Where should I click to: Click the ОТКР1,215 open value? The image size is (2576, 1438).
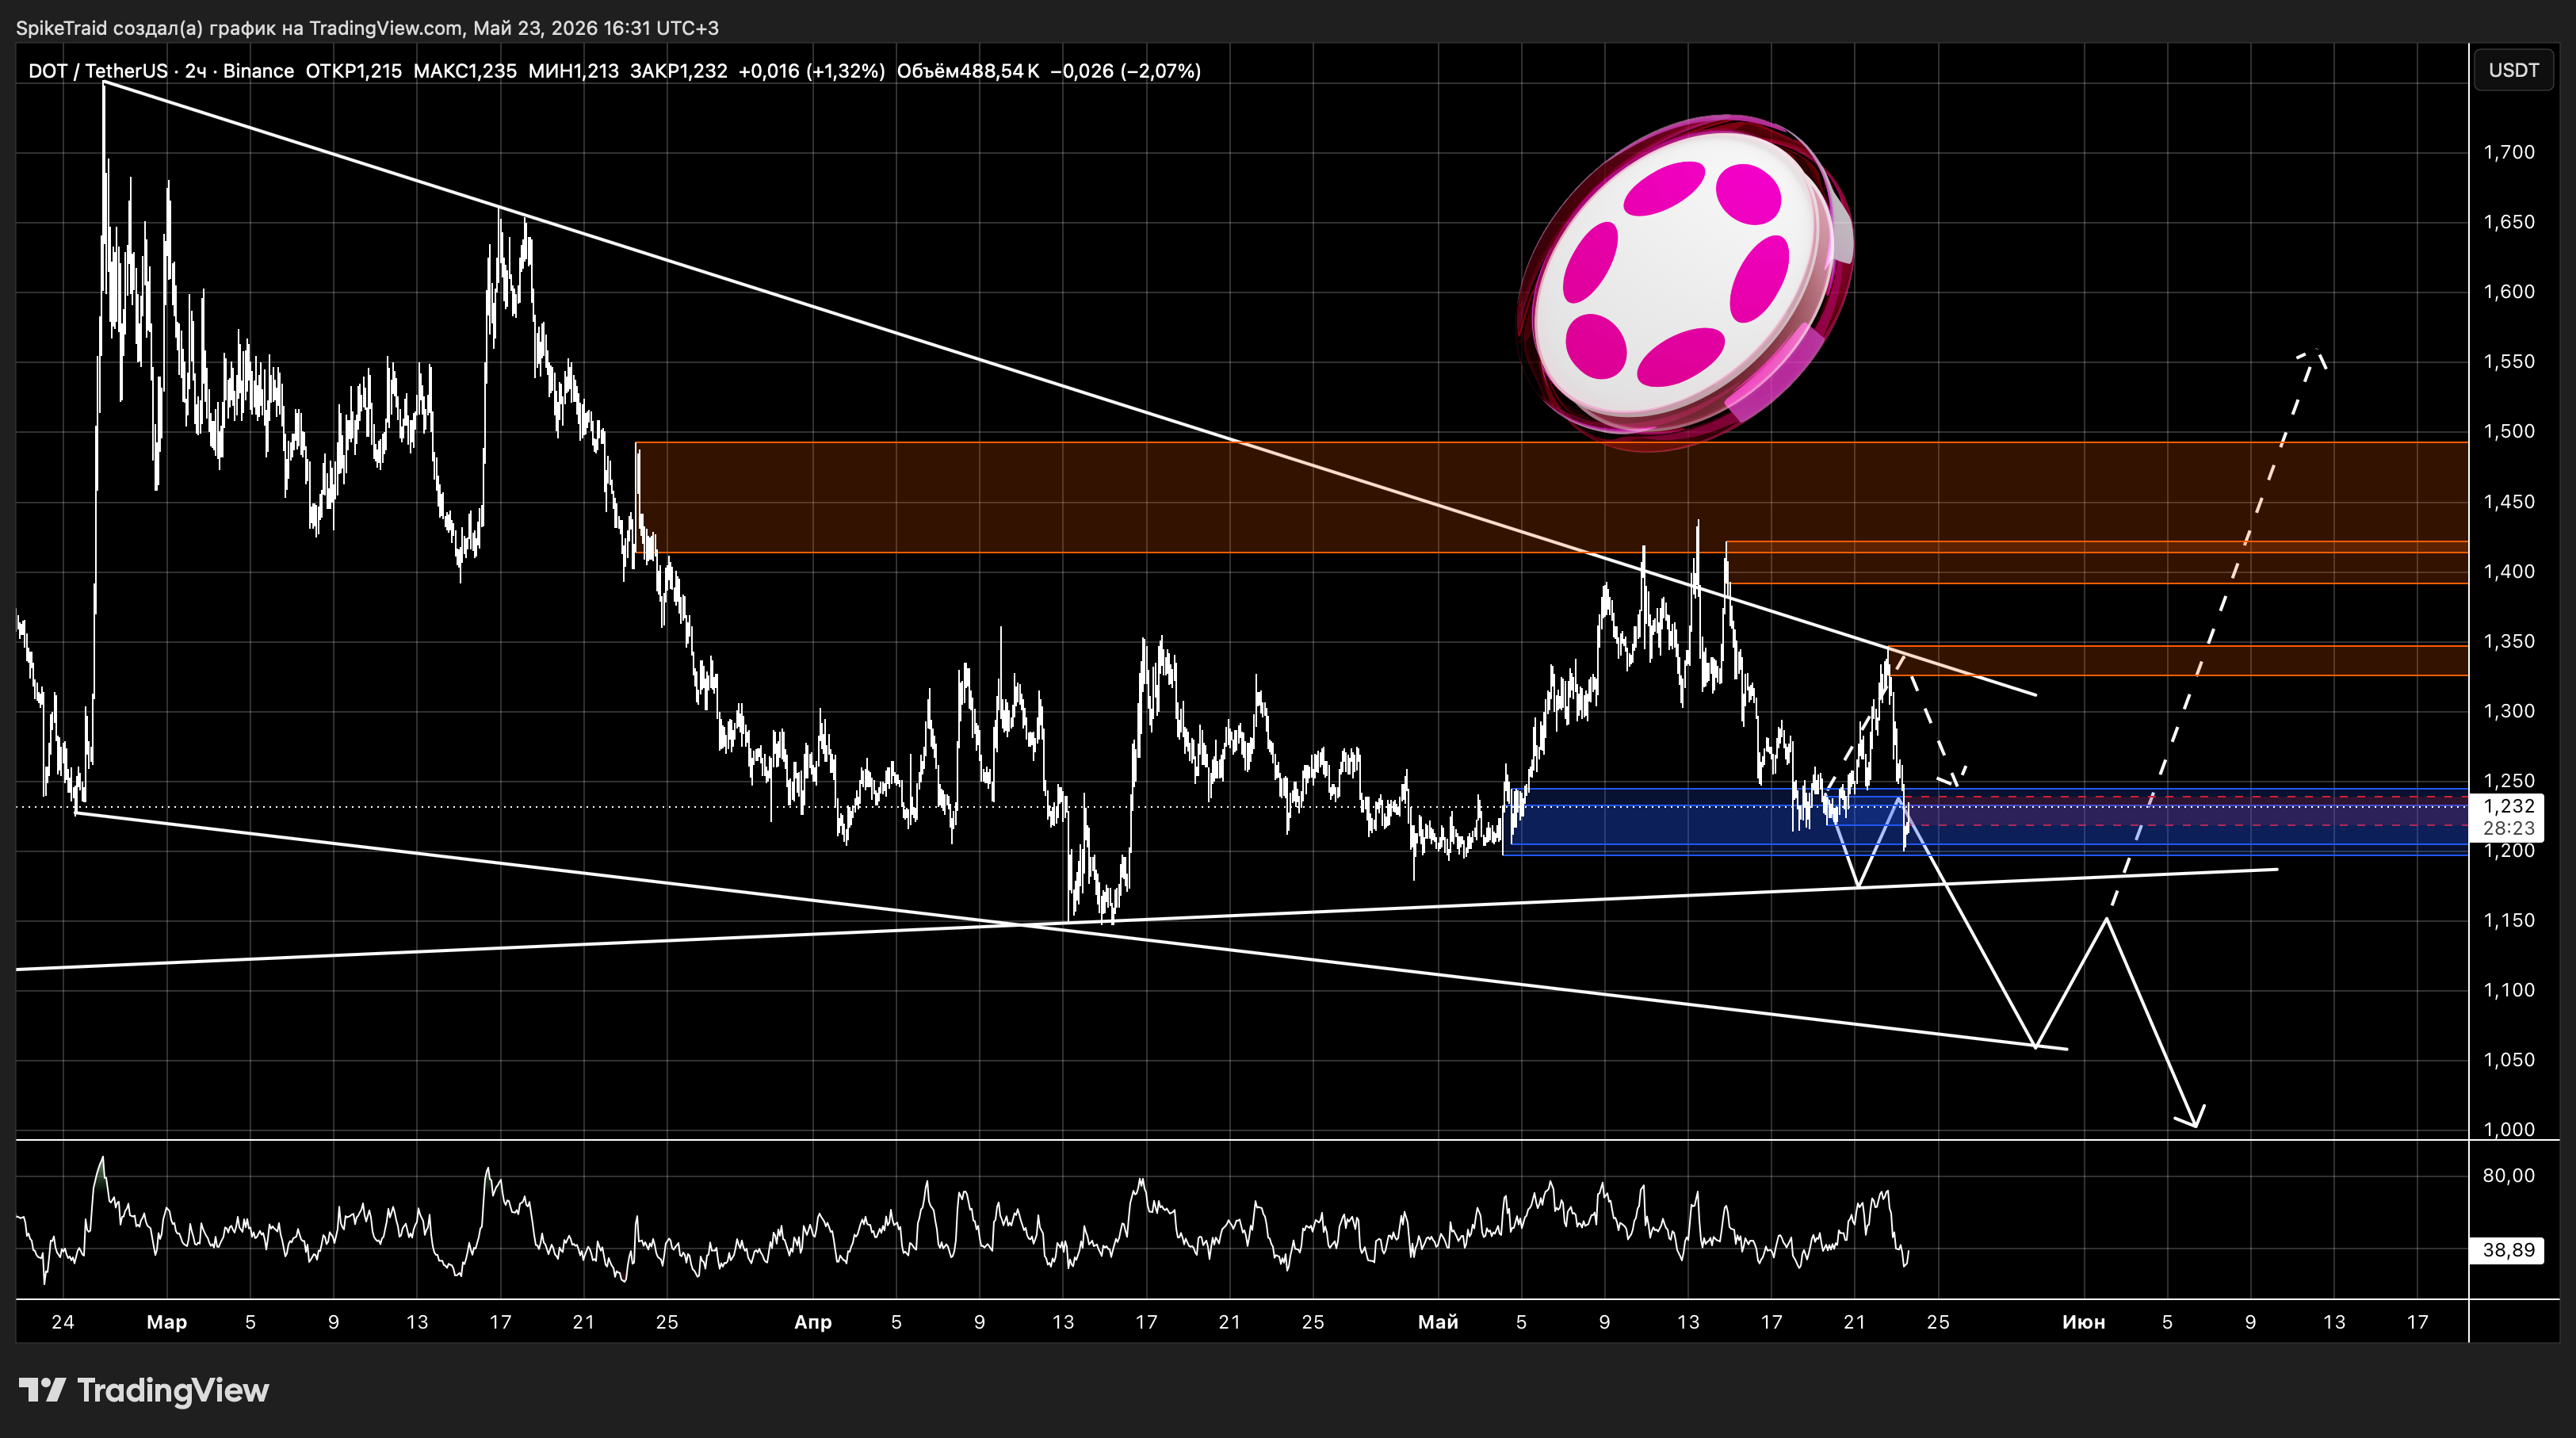[x=353, y=71]
